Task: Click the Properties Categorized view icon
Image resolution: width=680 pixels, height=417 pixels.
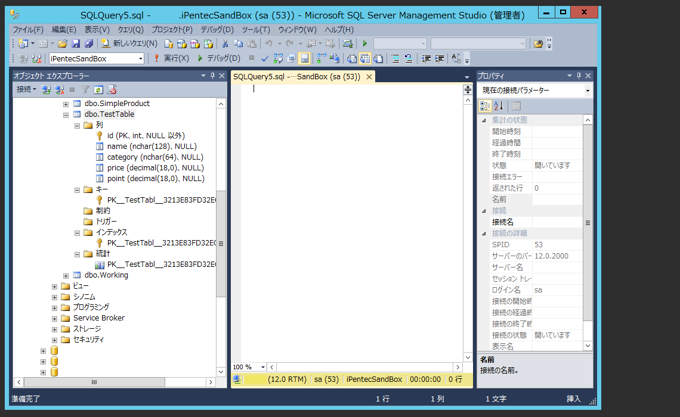Action: pyautogui.click(x=485, y=106)
